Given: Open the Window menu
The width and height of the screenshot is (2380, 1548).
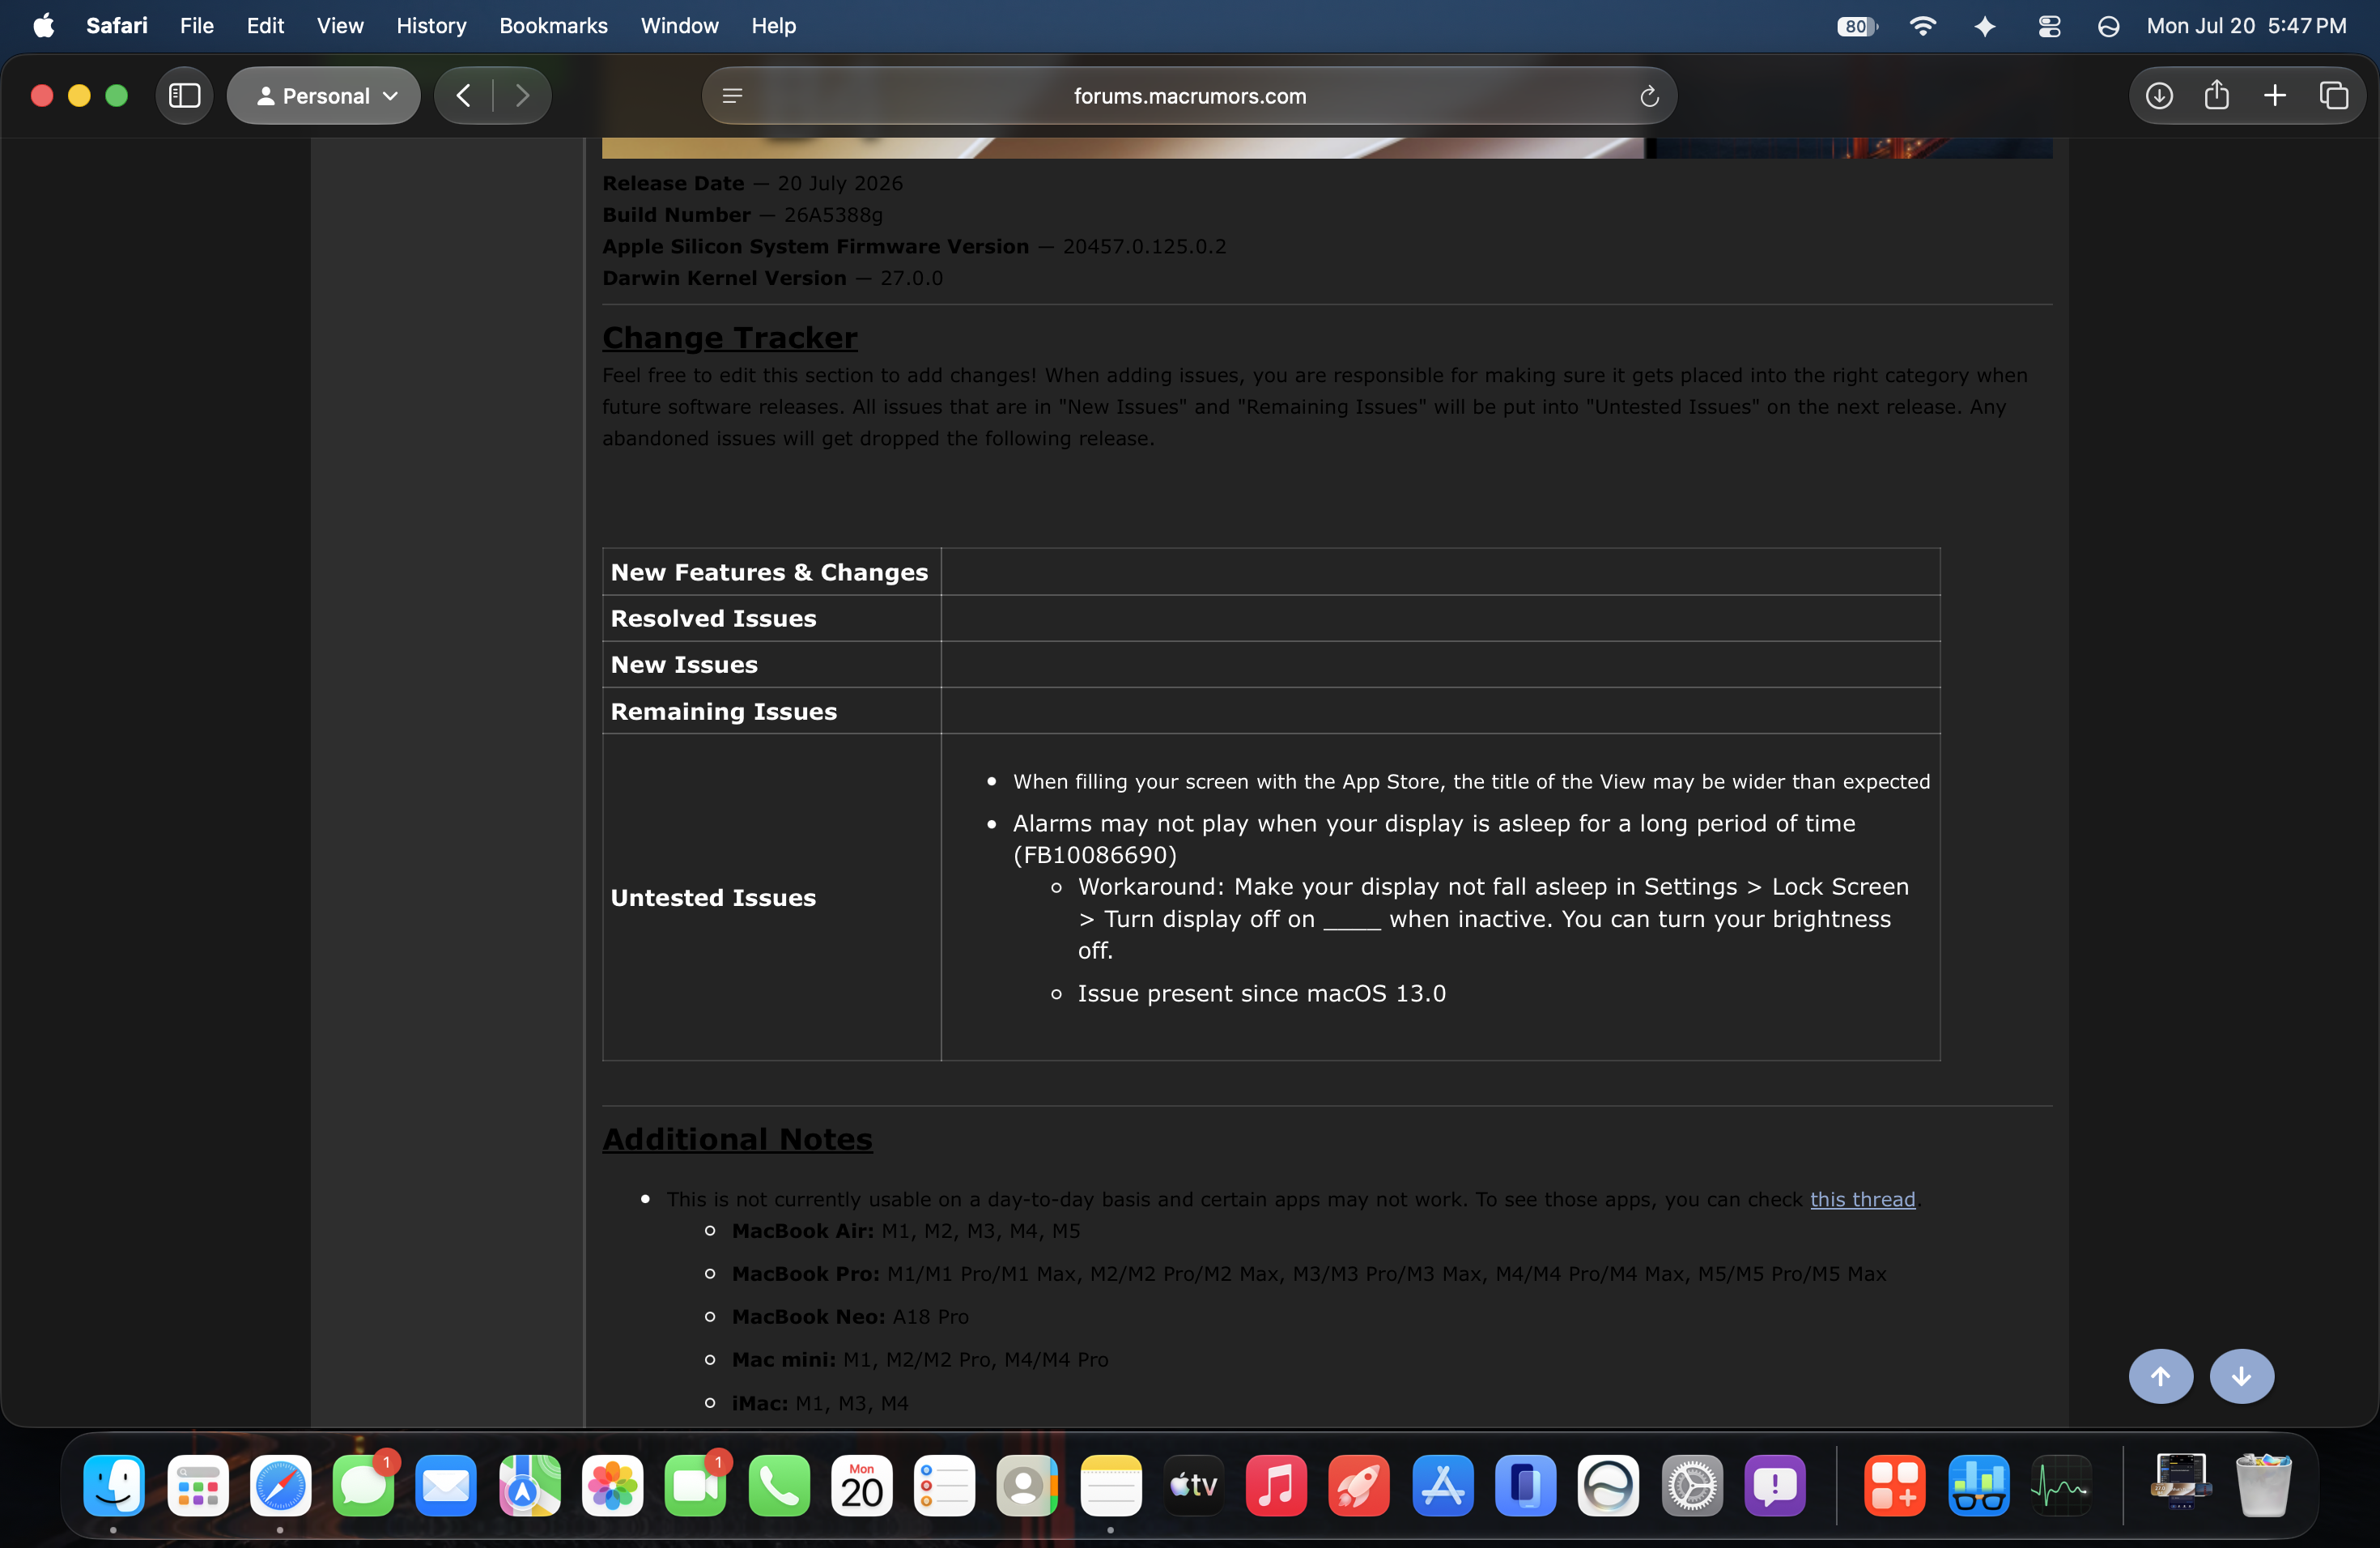Looking at the screenshot, I should [x=679, y=26].
